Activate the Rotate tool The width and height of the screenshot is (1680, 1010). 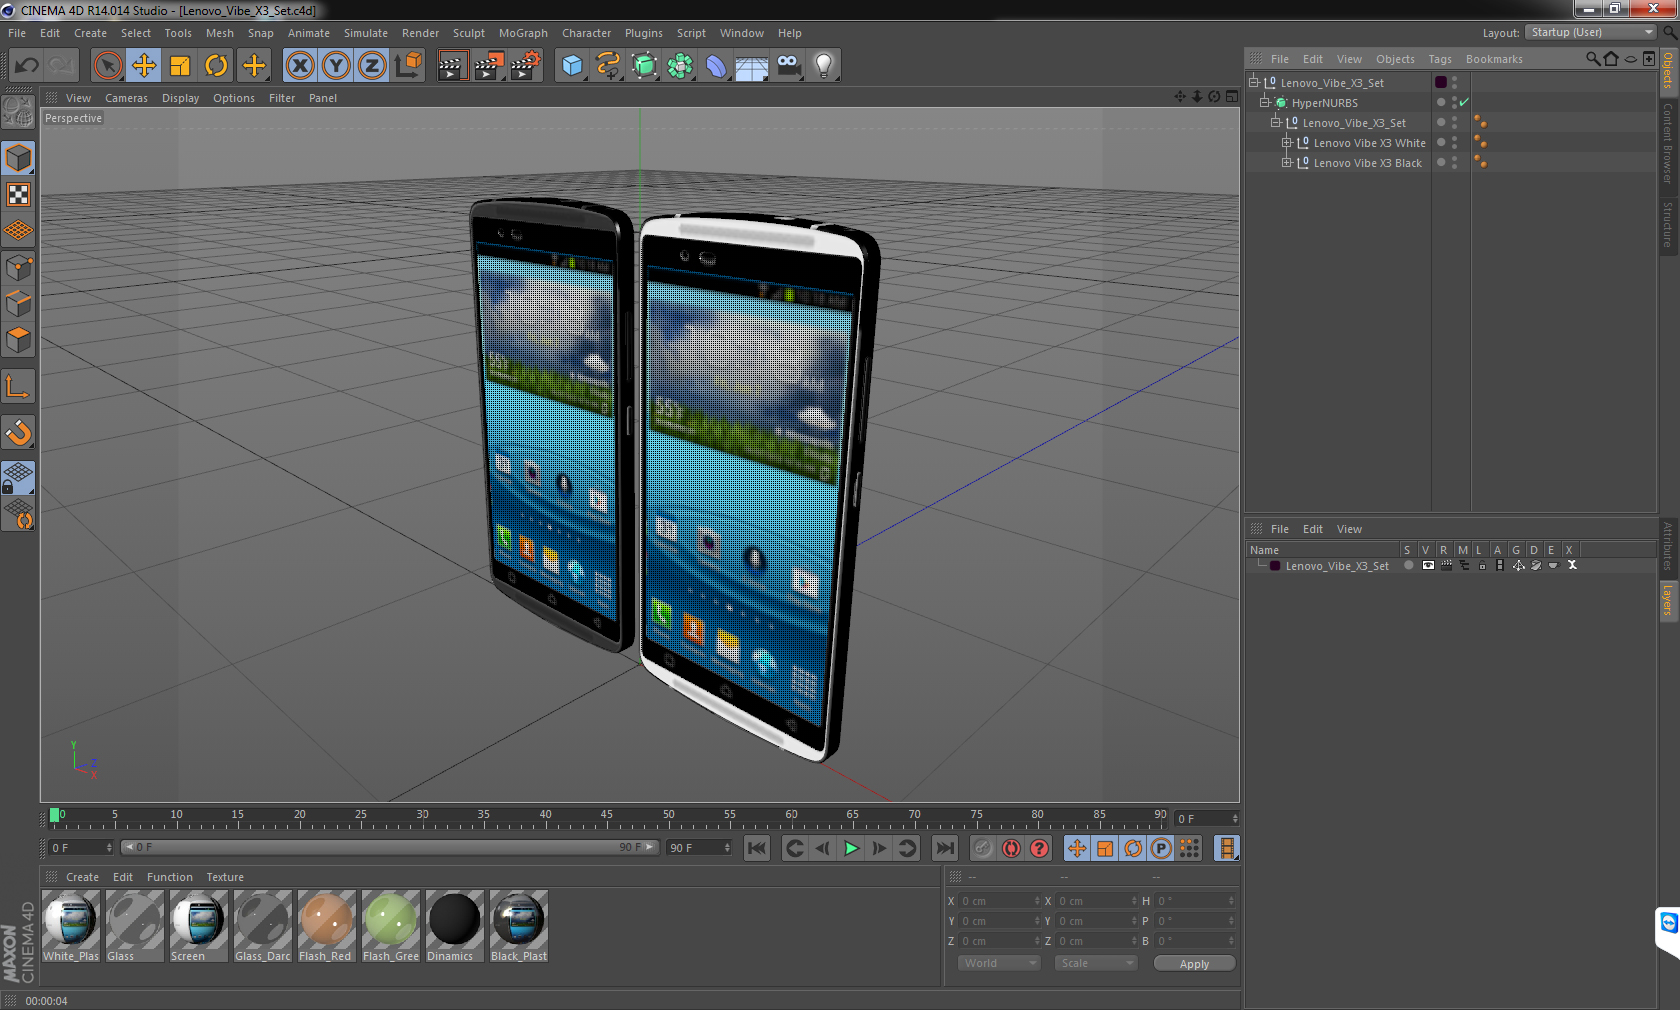216,66
